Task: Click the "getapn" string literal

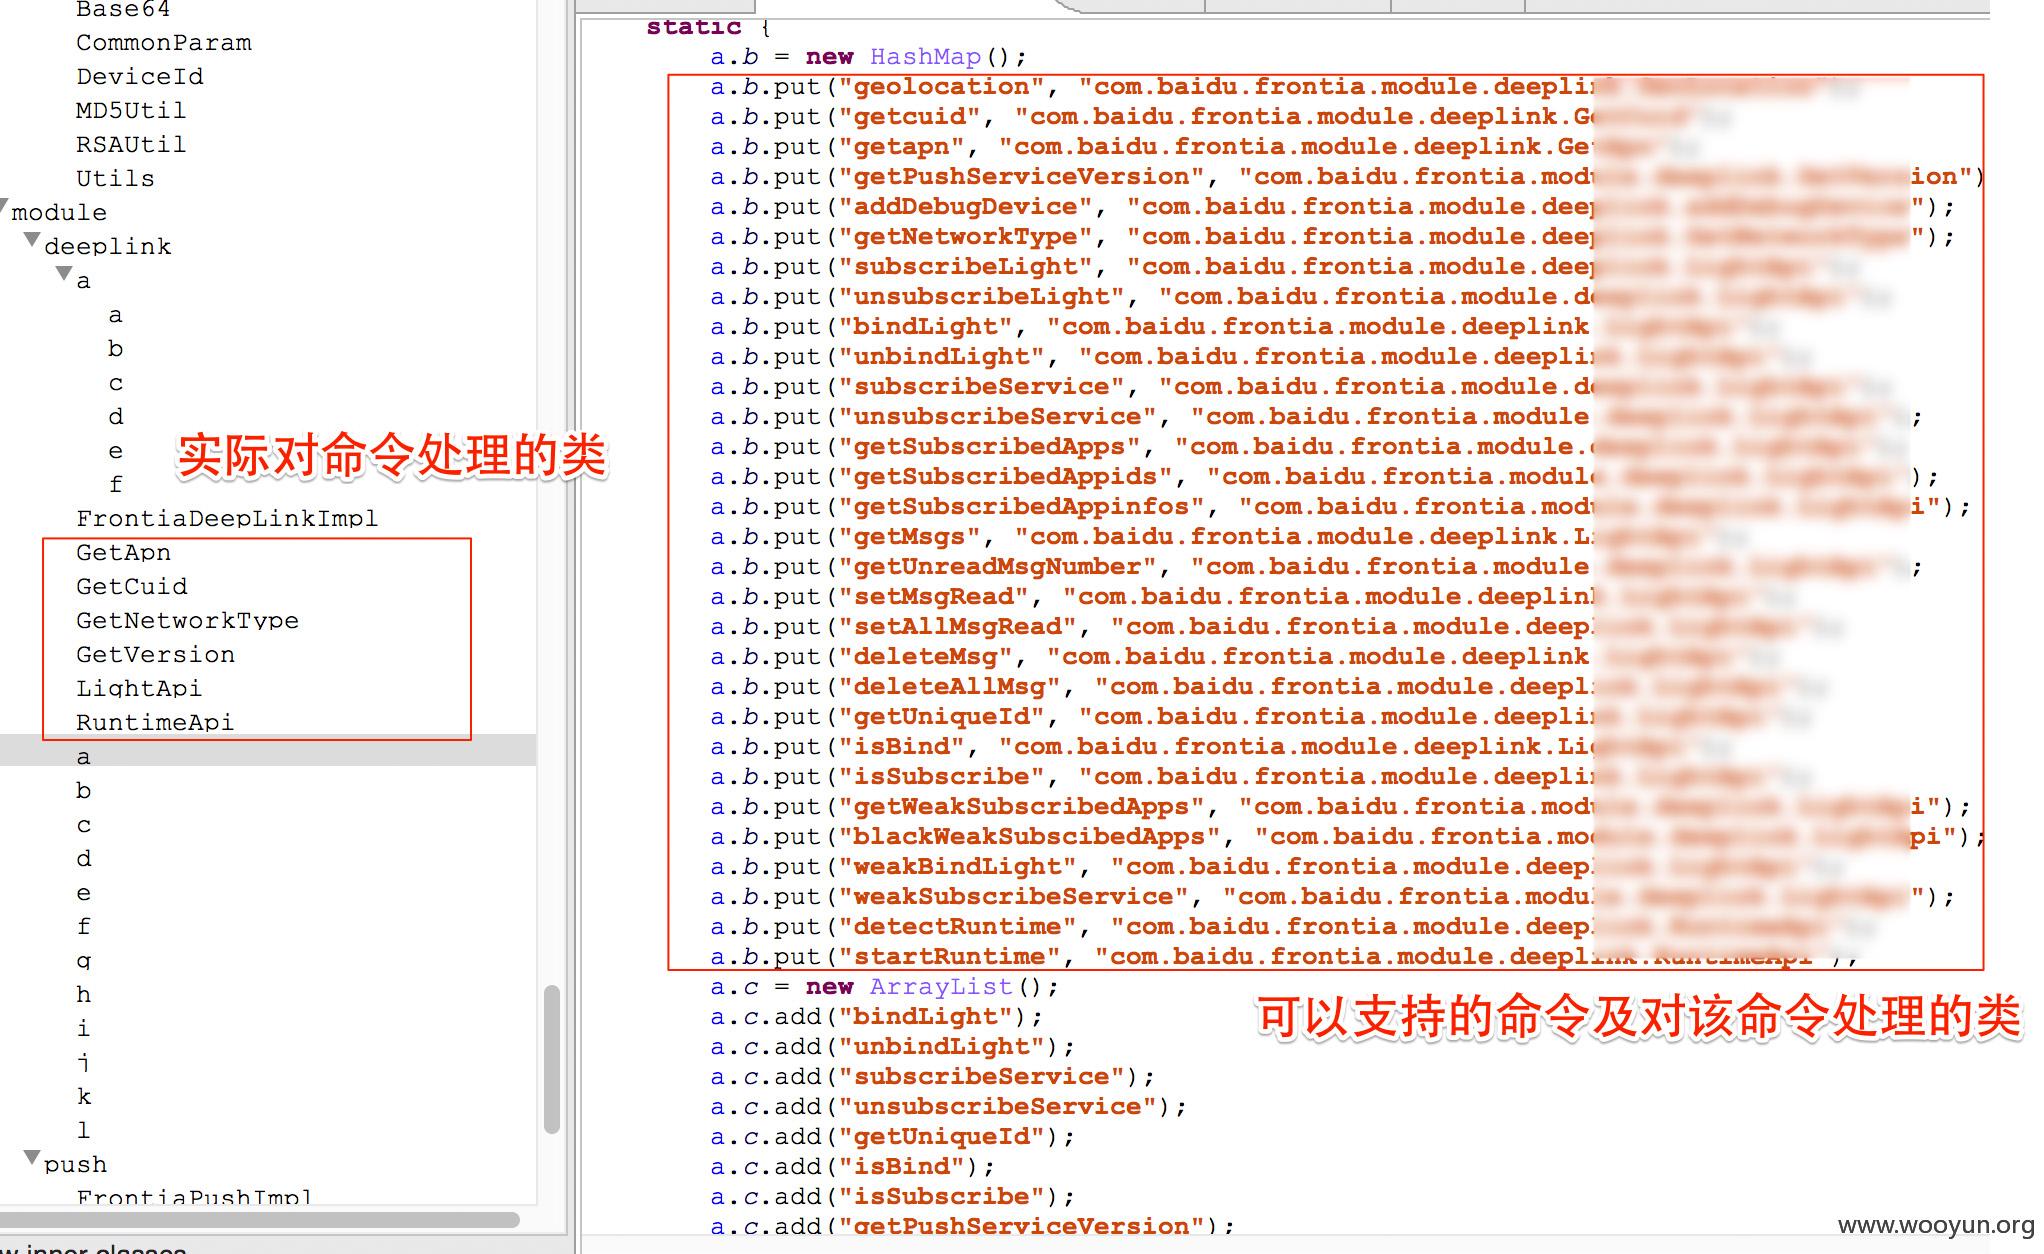Action: [x=901, y=147]
